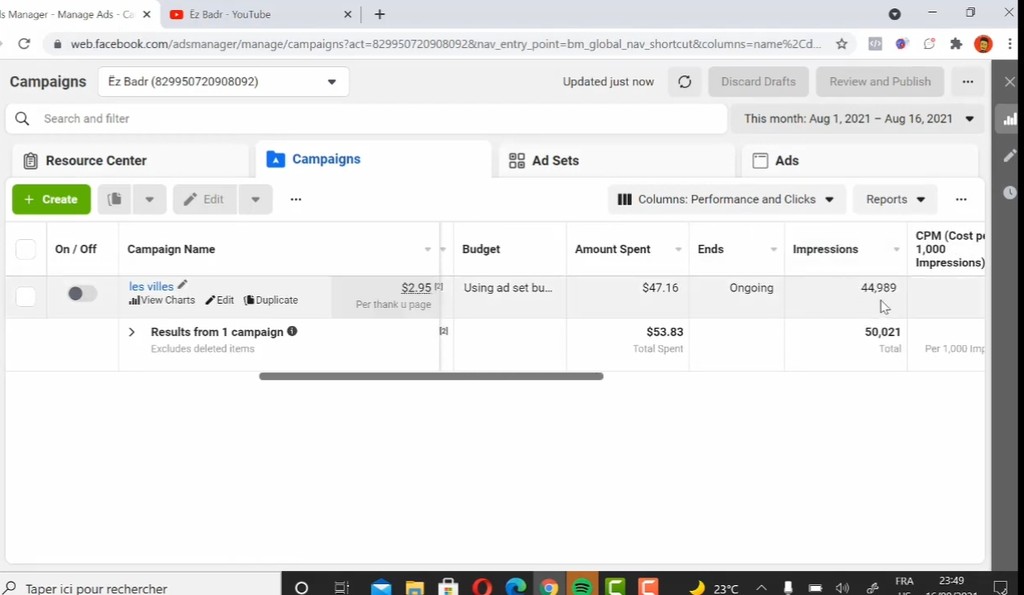Open Microsoft Edge from the taskbar
The height and width of the screenshot is (595, 1024).
[x=515, y=587]
